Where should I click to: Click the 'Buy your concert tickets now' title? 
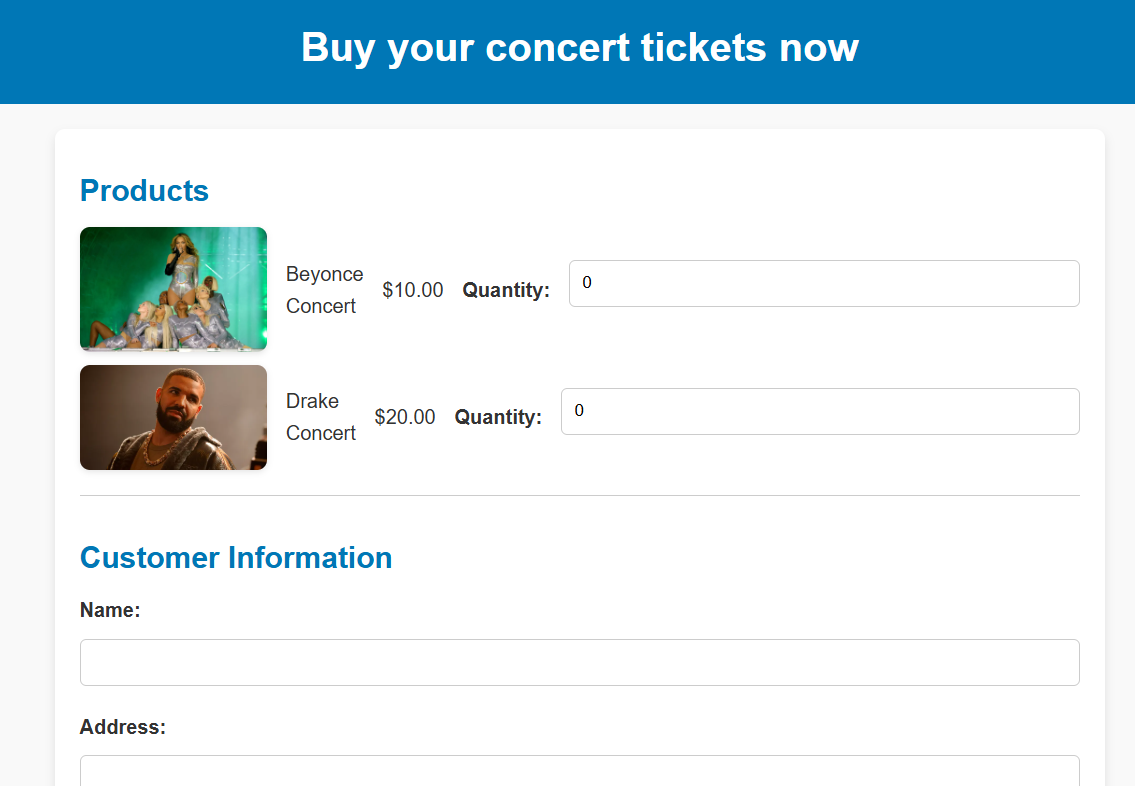[579, 47]
